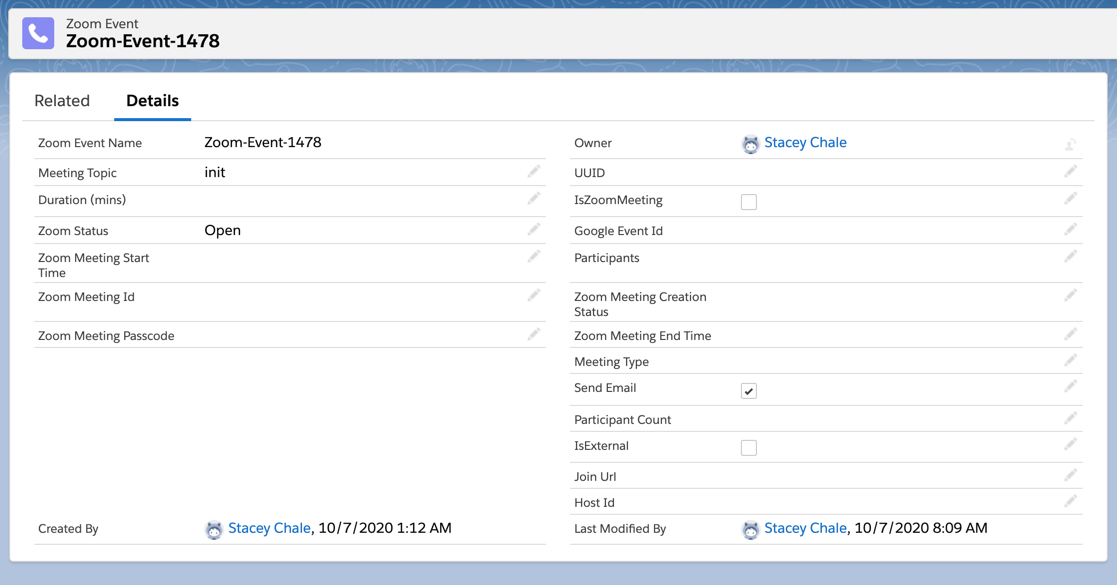Click the modified date 10/7/2020 8:09 AM
The width and height of the screenshot is (1117, 585).
click(x=921, y=528)
